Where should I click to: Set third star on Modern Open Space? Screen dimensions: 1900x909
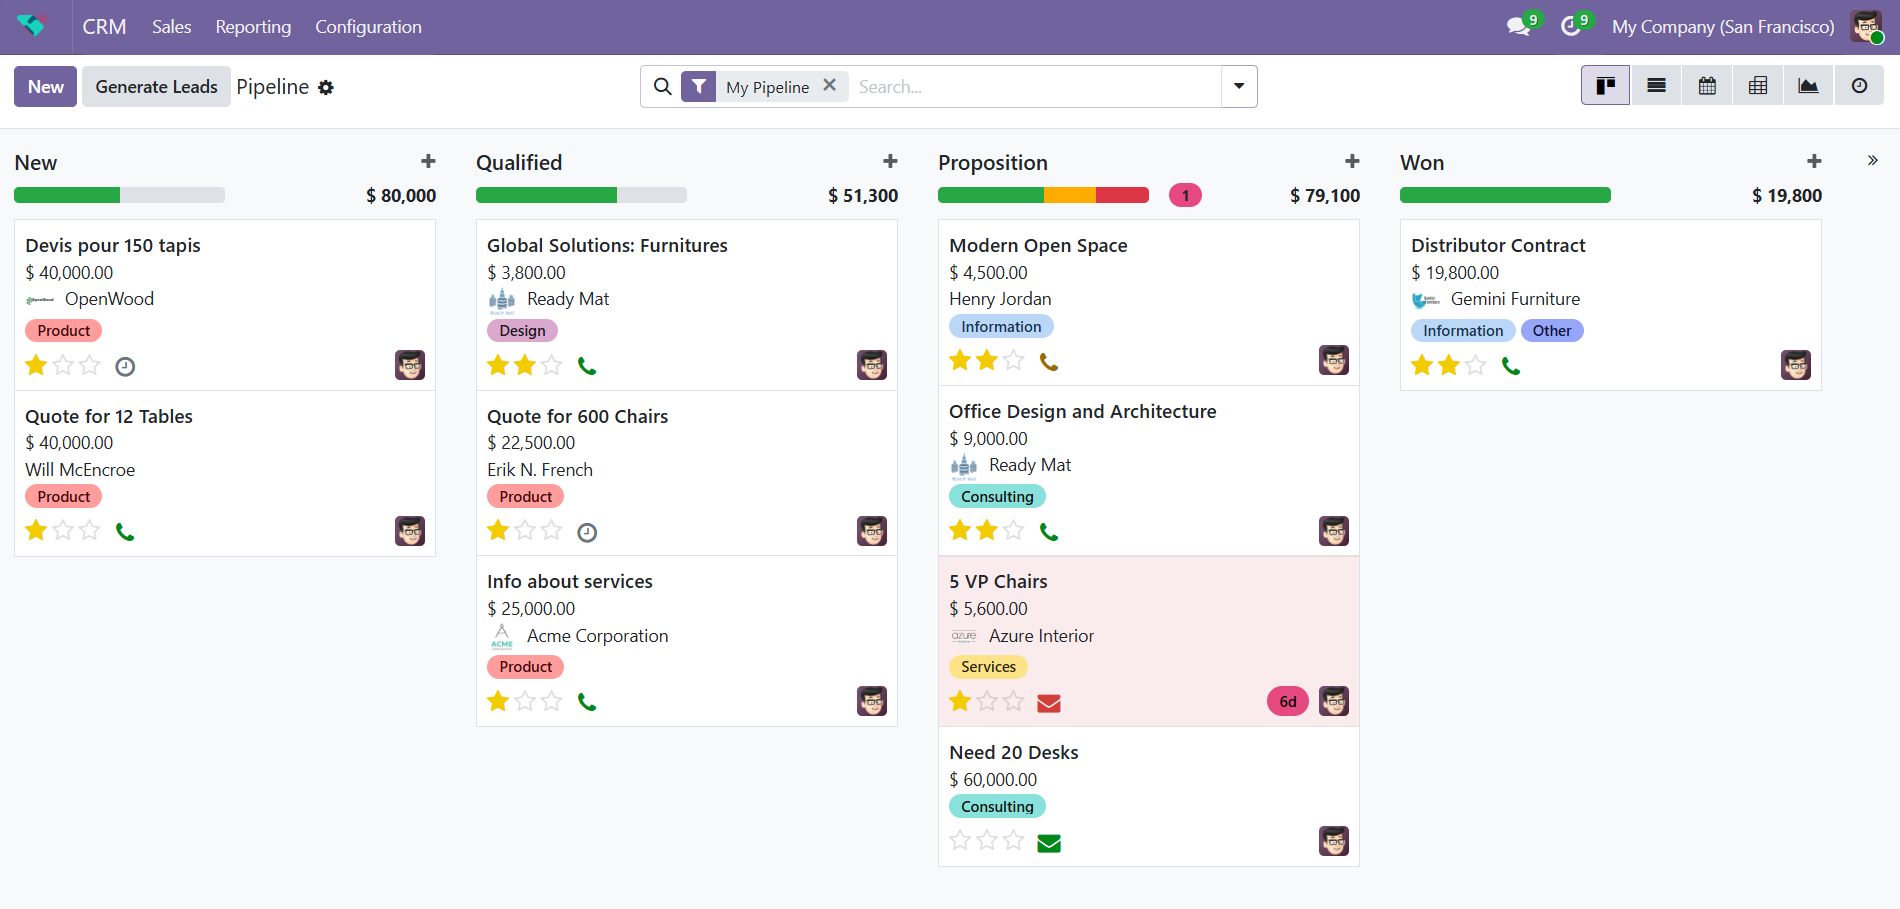1014,360
